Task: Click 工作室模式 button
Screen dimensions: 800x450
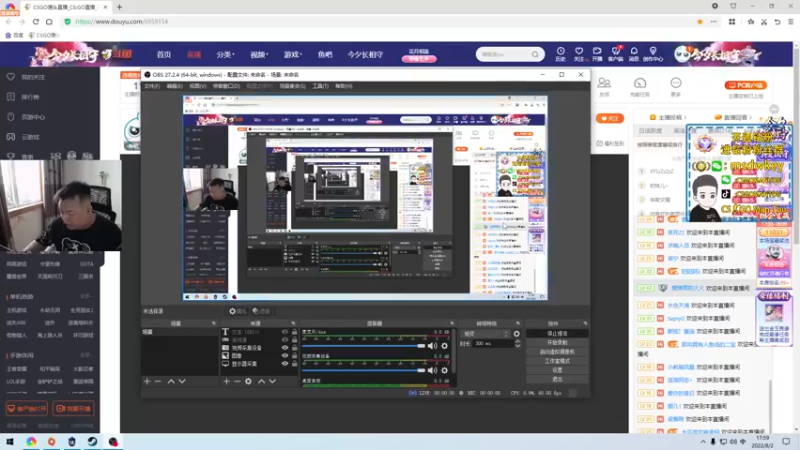Action: pyautogui.click(x=557, y=361)
